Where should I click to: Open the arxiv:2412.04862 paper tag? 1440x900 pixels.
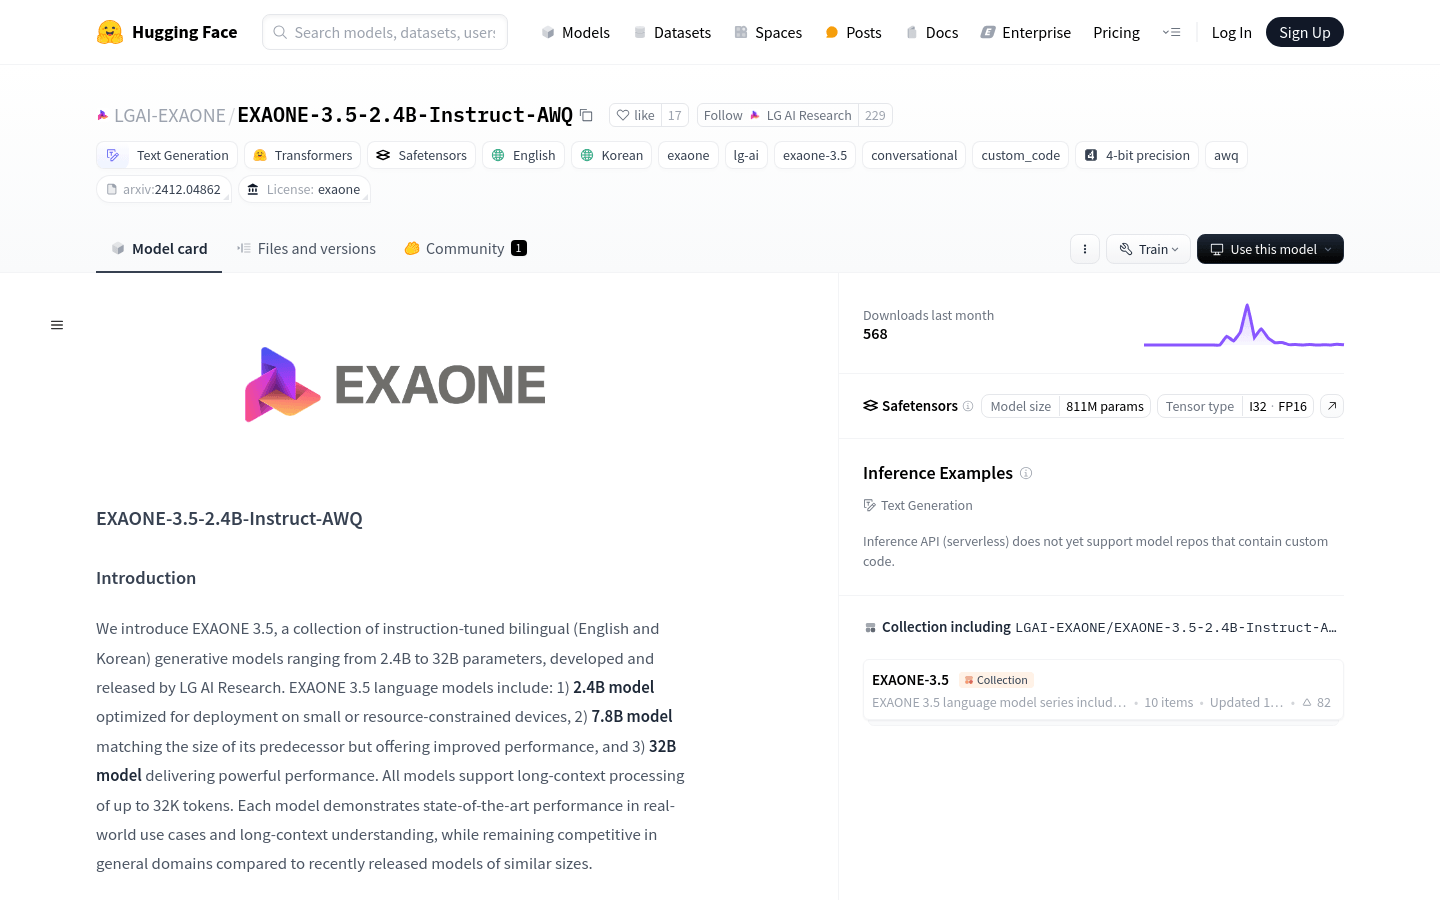click(164, 189)
